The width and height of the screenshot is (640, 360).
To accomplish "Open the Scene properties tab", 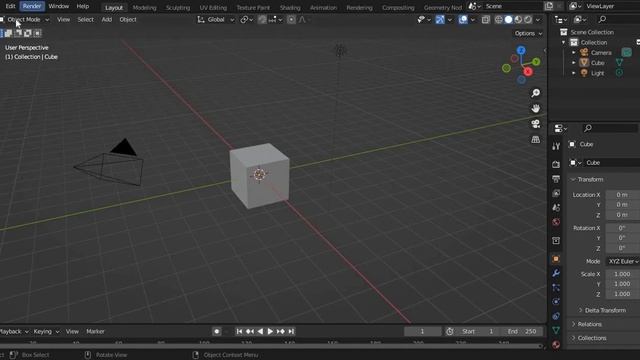I will [x=556, y=207].
